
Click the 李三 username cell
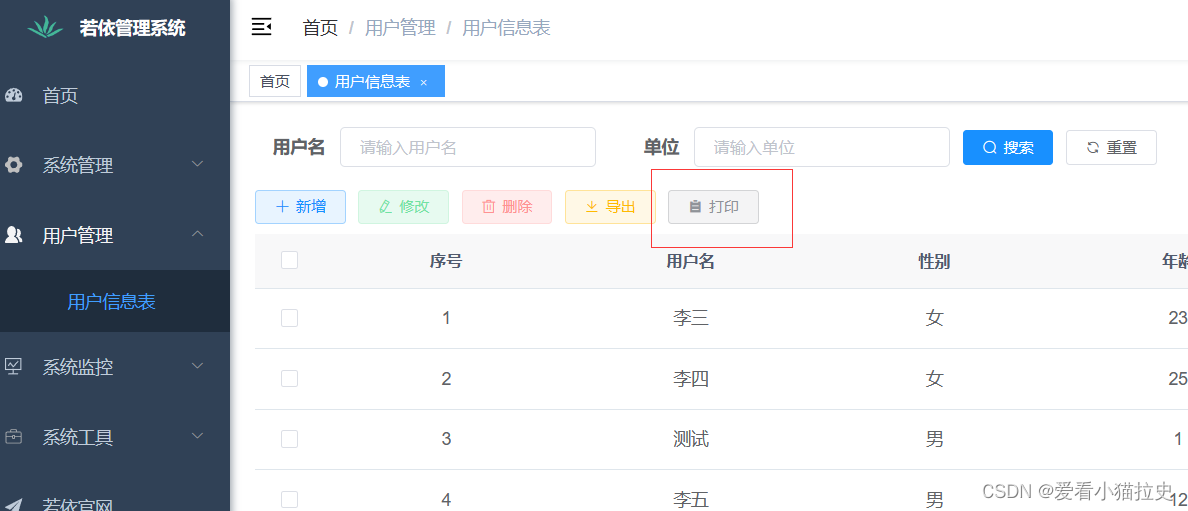pos(690,318)
